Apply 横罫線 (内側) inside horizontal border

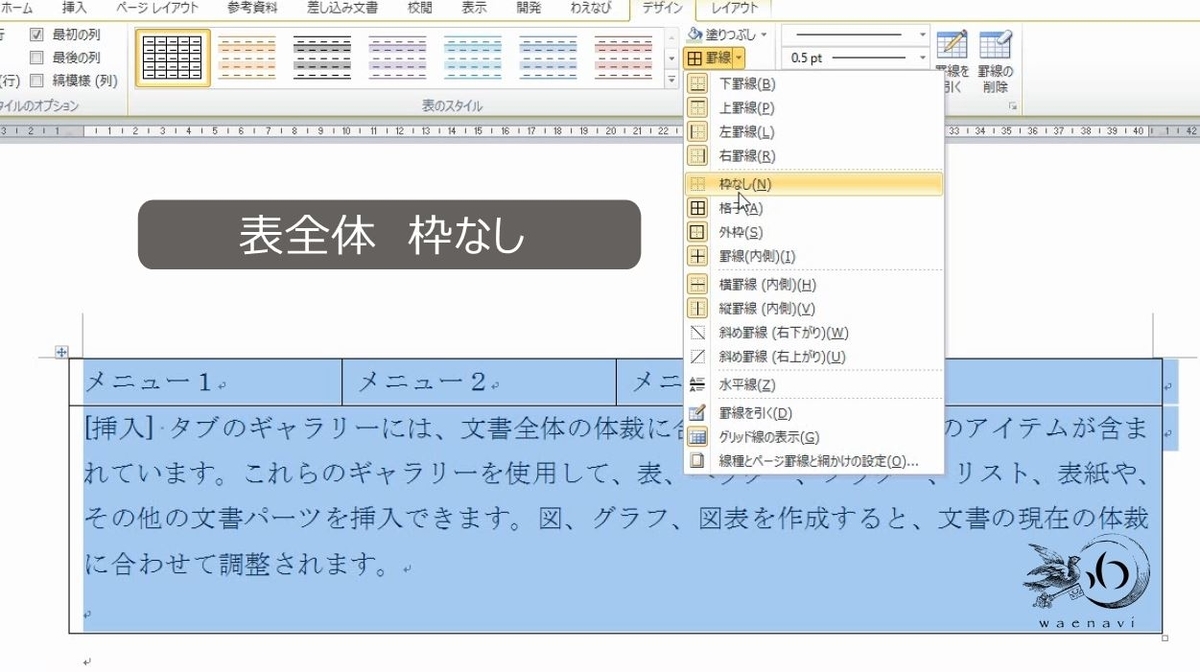pos(813,284)
